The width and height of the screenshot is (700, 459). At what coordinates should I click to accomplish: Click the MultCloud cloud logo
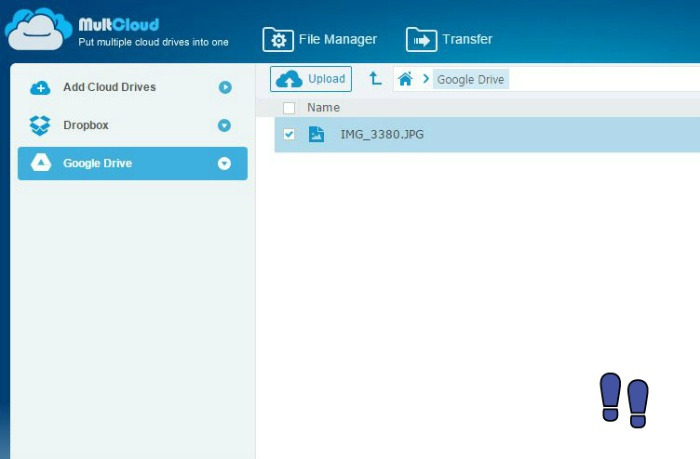click(x=38, y=30)
